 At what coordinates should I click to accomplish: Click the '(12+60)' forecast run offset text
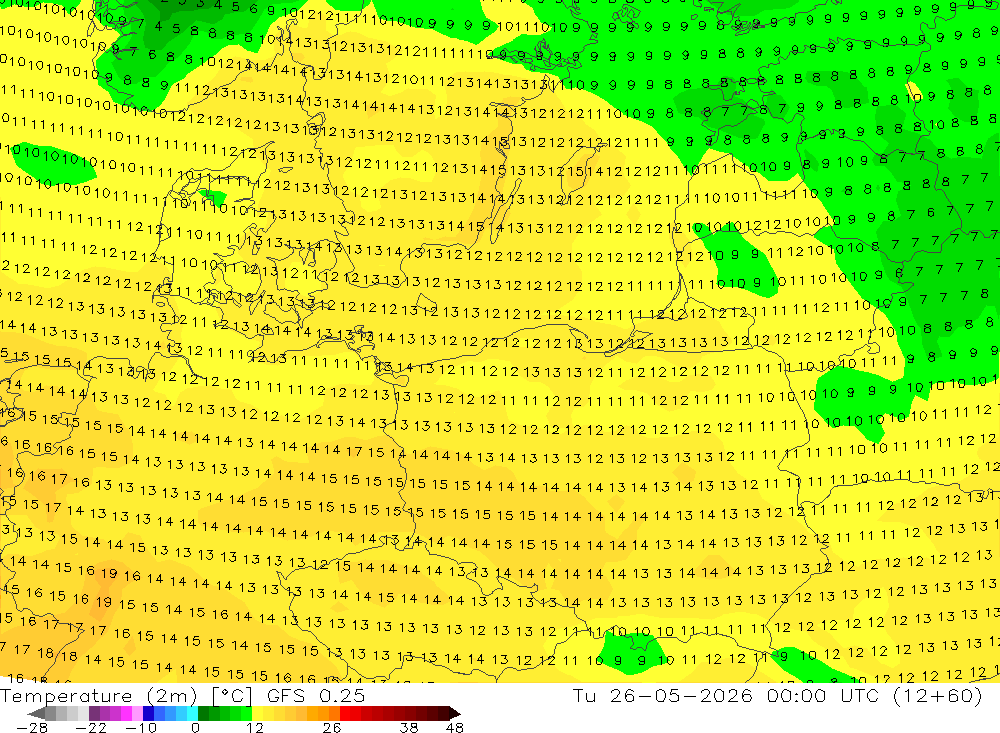[938, 695]
